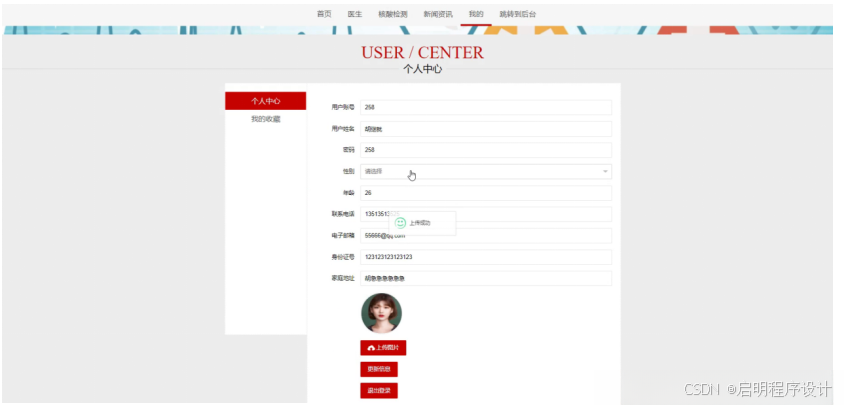844x405 pixels.
Task: Select 个人中心 in the left sidebar
Action: tap(265, 101)
